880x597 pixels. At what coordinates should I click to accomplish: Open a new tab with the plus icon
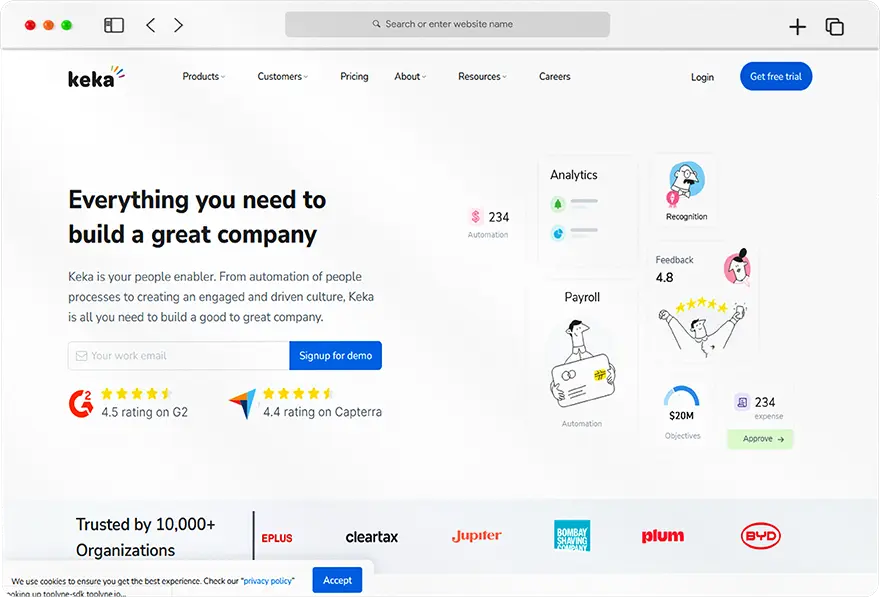click(x=797, y=25)
